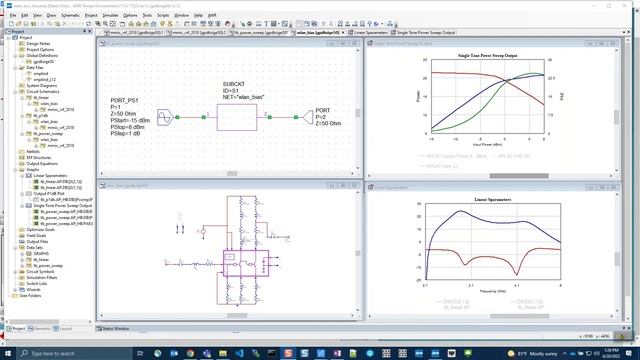
Task: Toggle first tb_power_sweep.AP_HB:DB measurement
Action: [x=36, y=212]
